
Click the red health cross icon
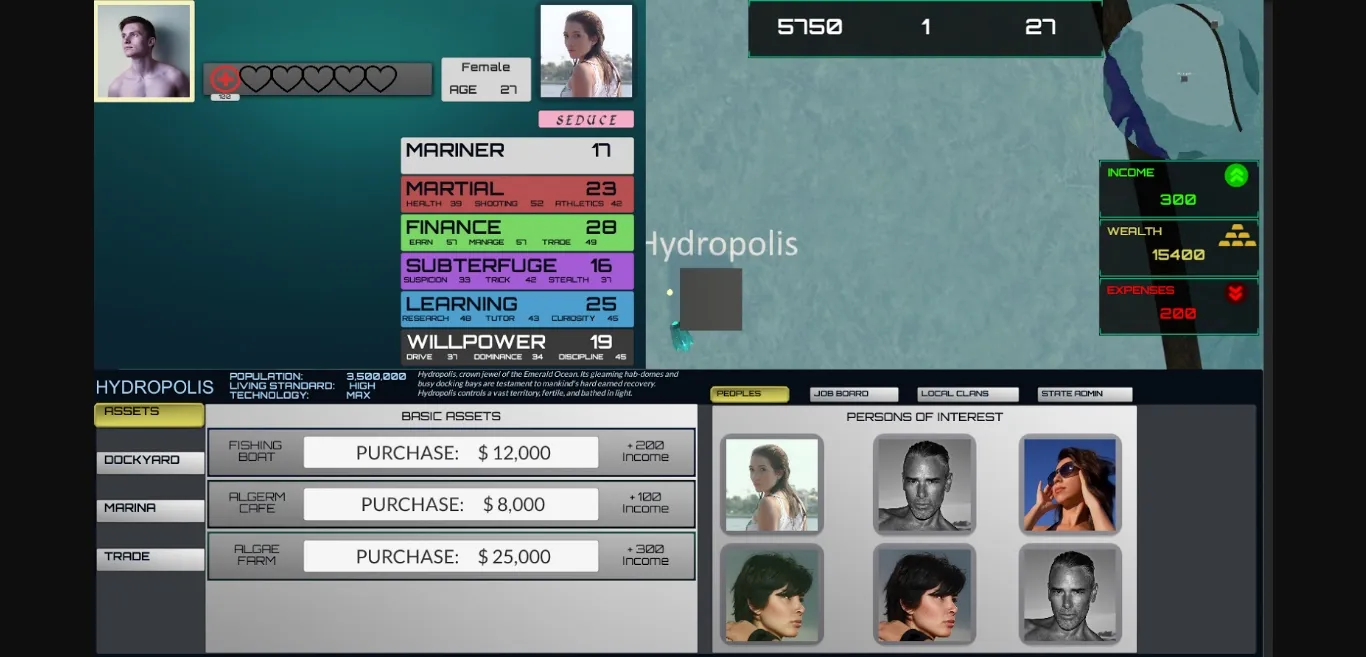(224, 78)
